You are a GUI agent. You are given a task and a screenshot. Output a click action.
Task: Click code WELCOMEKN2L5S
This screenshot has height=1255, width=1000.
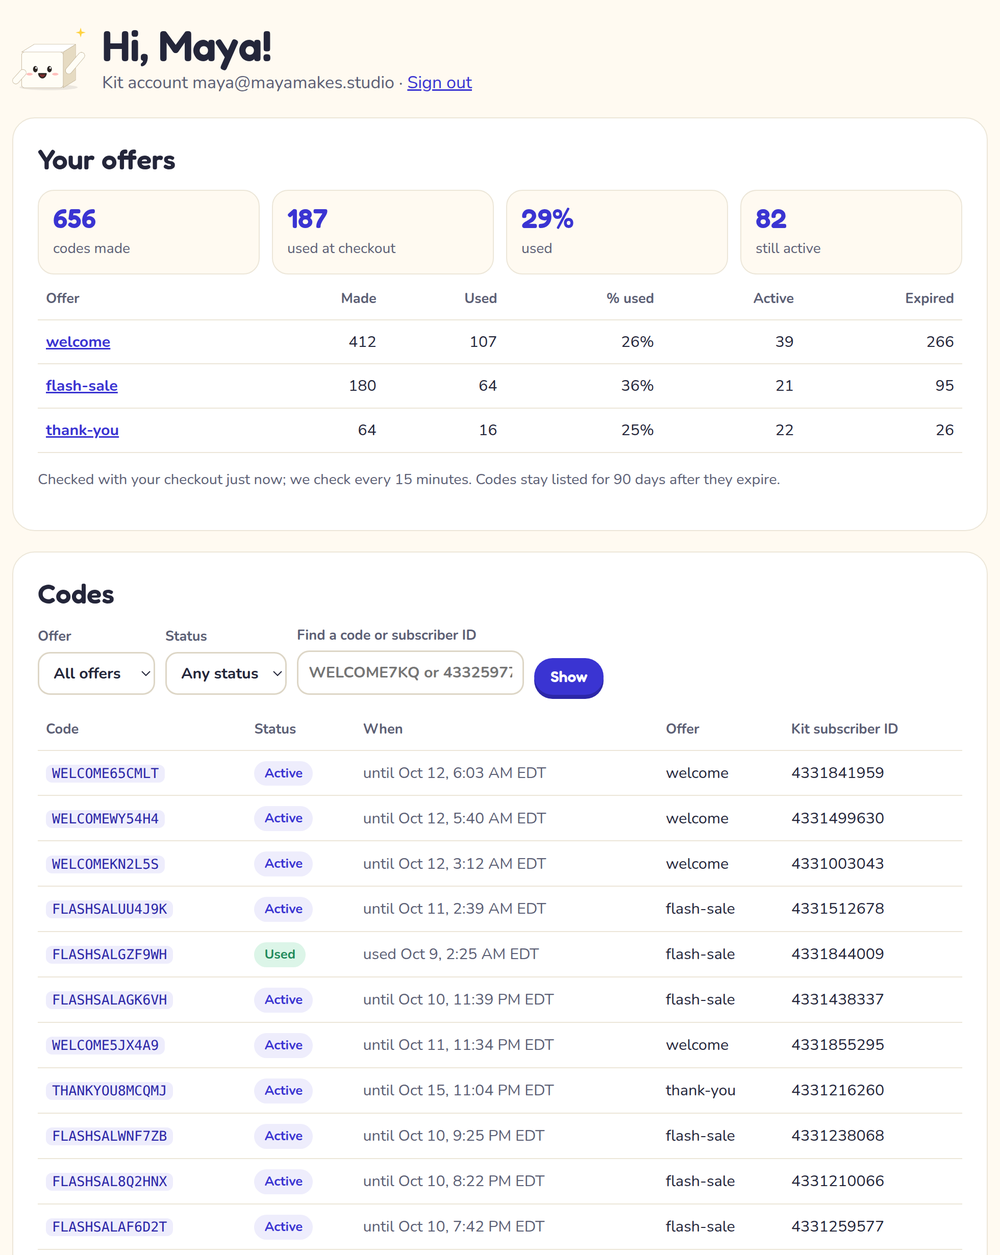point(105,864)
